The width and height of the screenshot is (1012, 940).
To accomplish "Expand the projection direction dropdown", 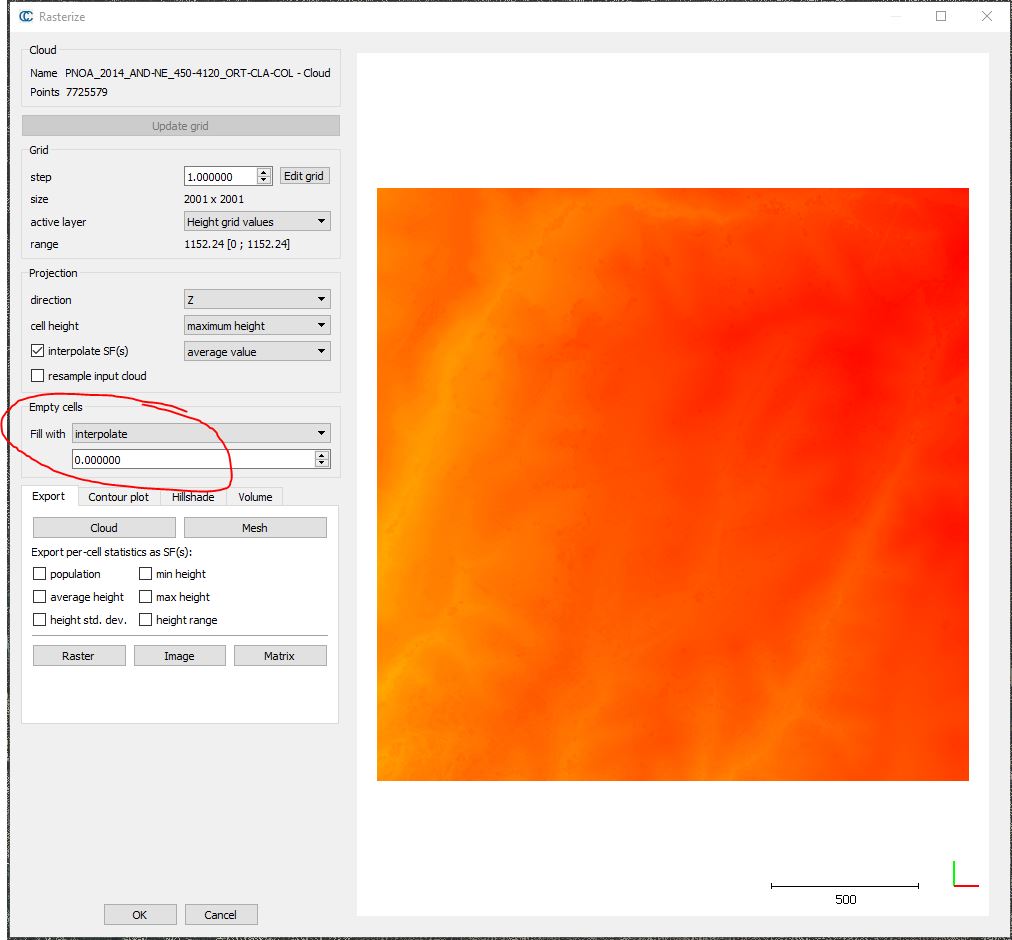I will (257, 299).
